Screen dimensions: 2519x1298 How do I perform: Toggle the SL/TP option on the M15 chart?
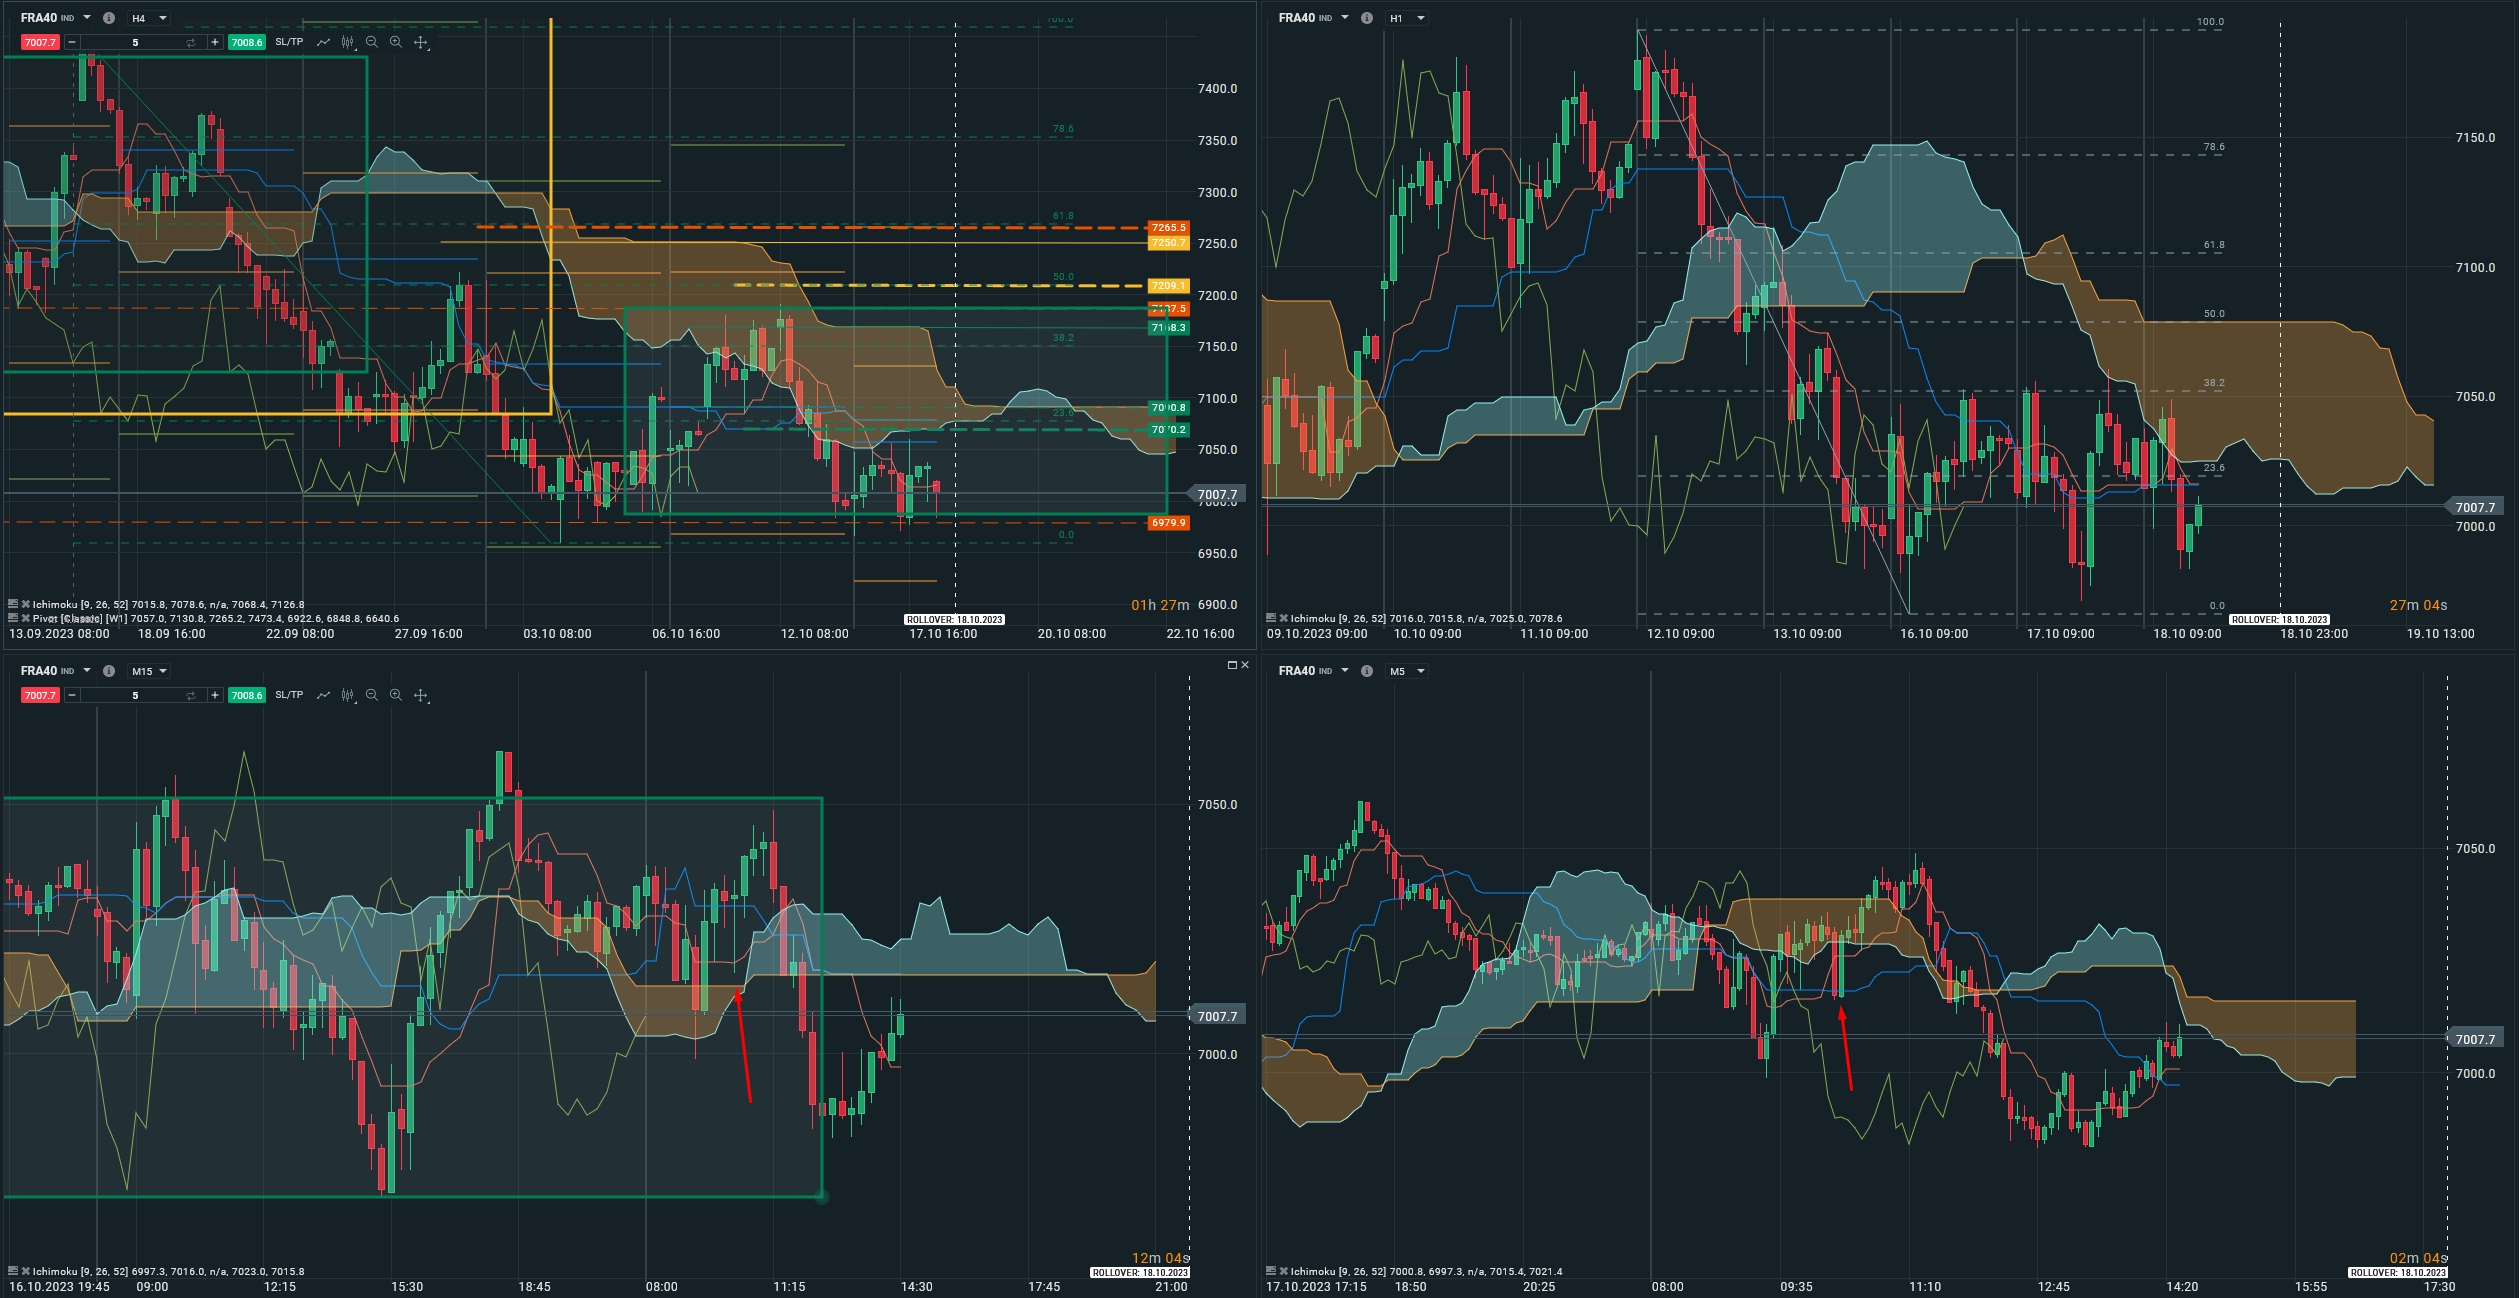(x=289, y=695)
